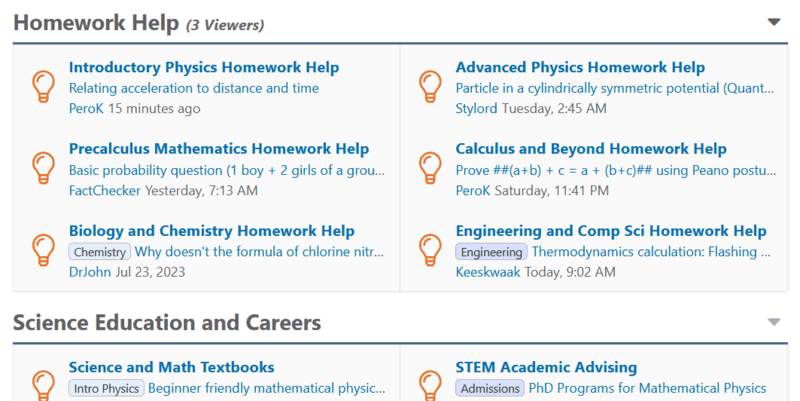Open the Science Education and Careers heading
This screenshot has height=401, width=800.
[167, 323]
